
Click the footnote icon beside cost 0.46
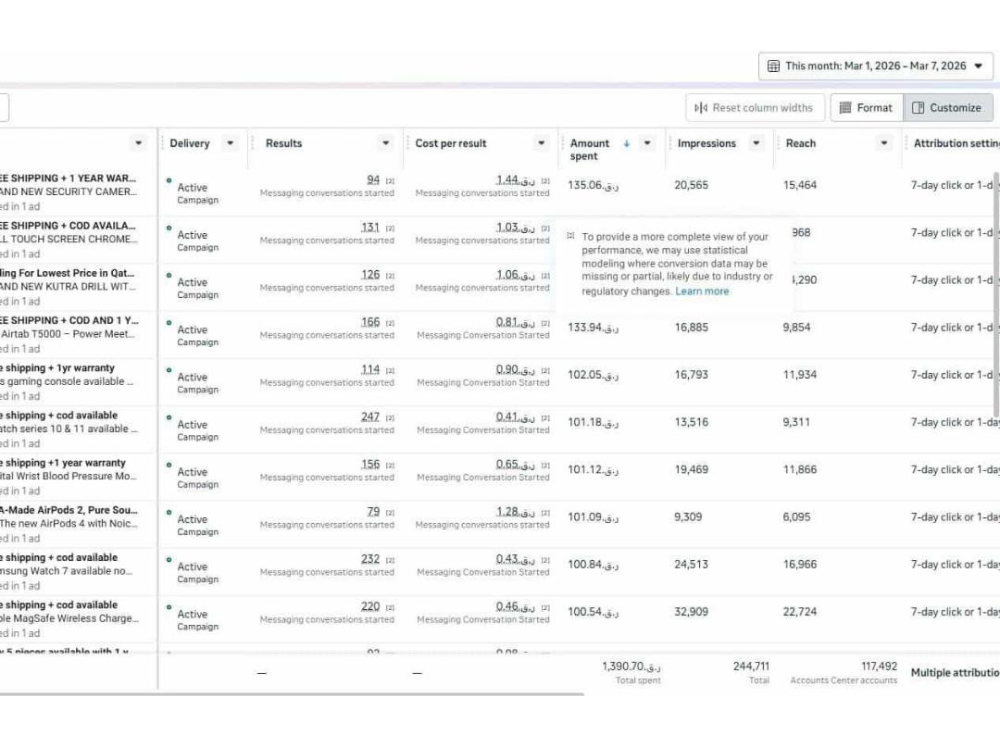[x=545, y=608]
